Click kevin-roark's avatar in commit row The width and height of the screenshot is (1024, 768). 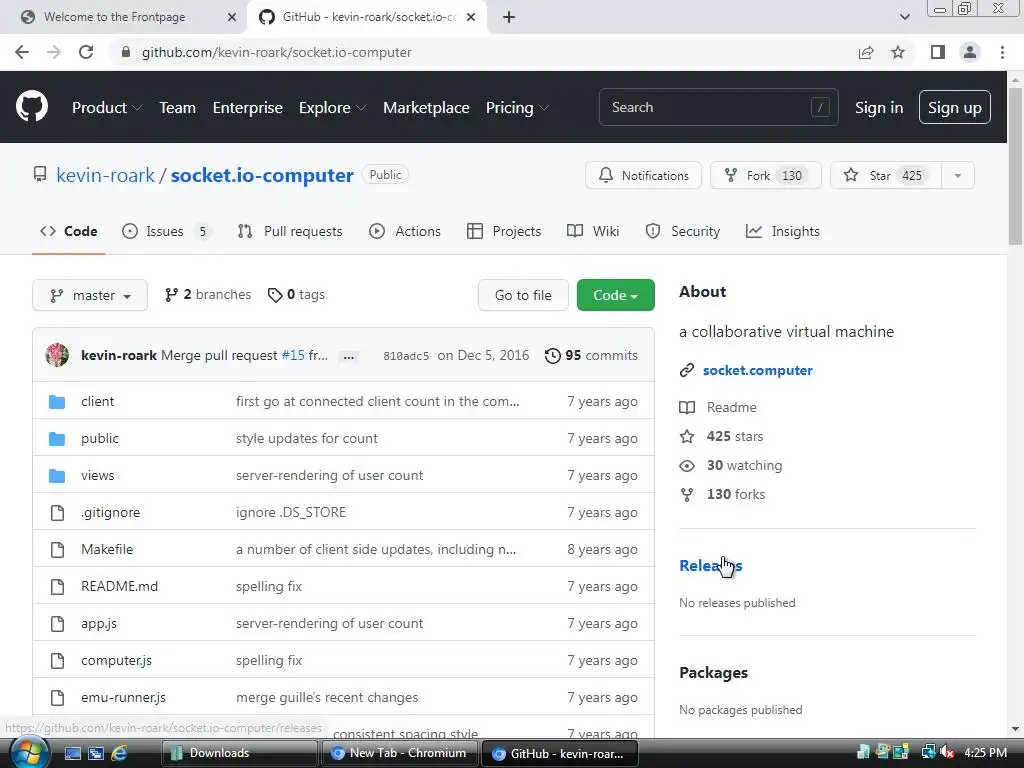pos(57,355)
